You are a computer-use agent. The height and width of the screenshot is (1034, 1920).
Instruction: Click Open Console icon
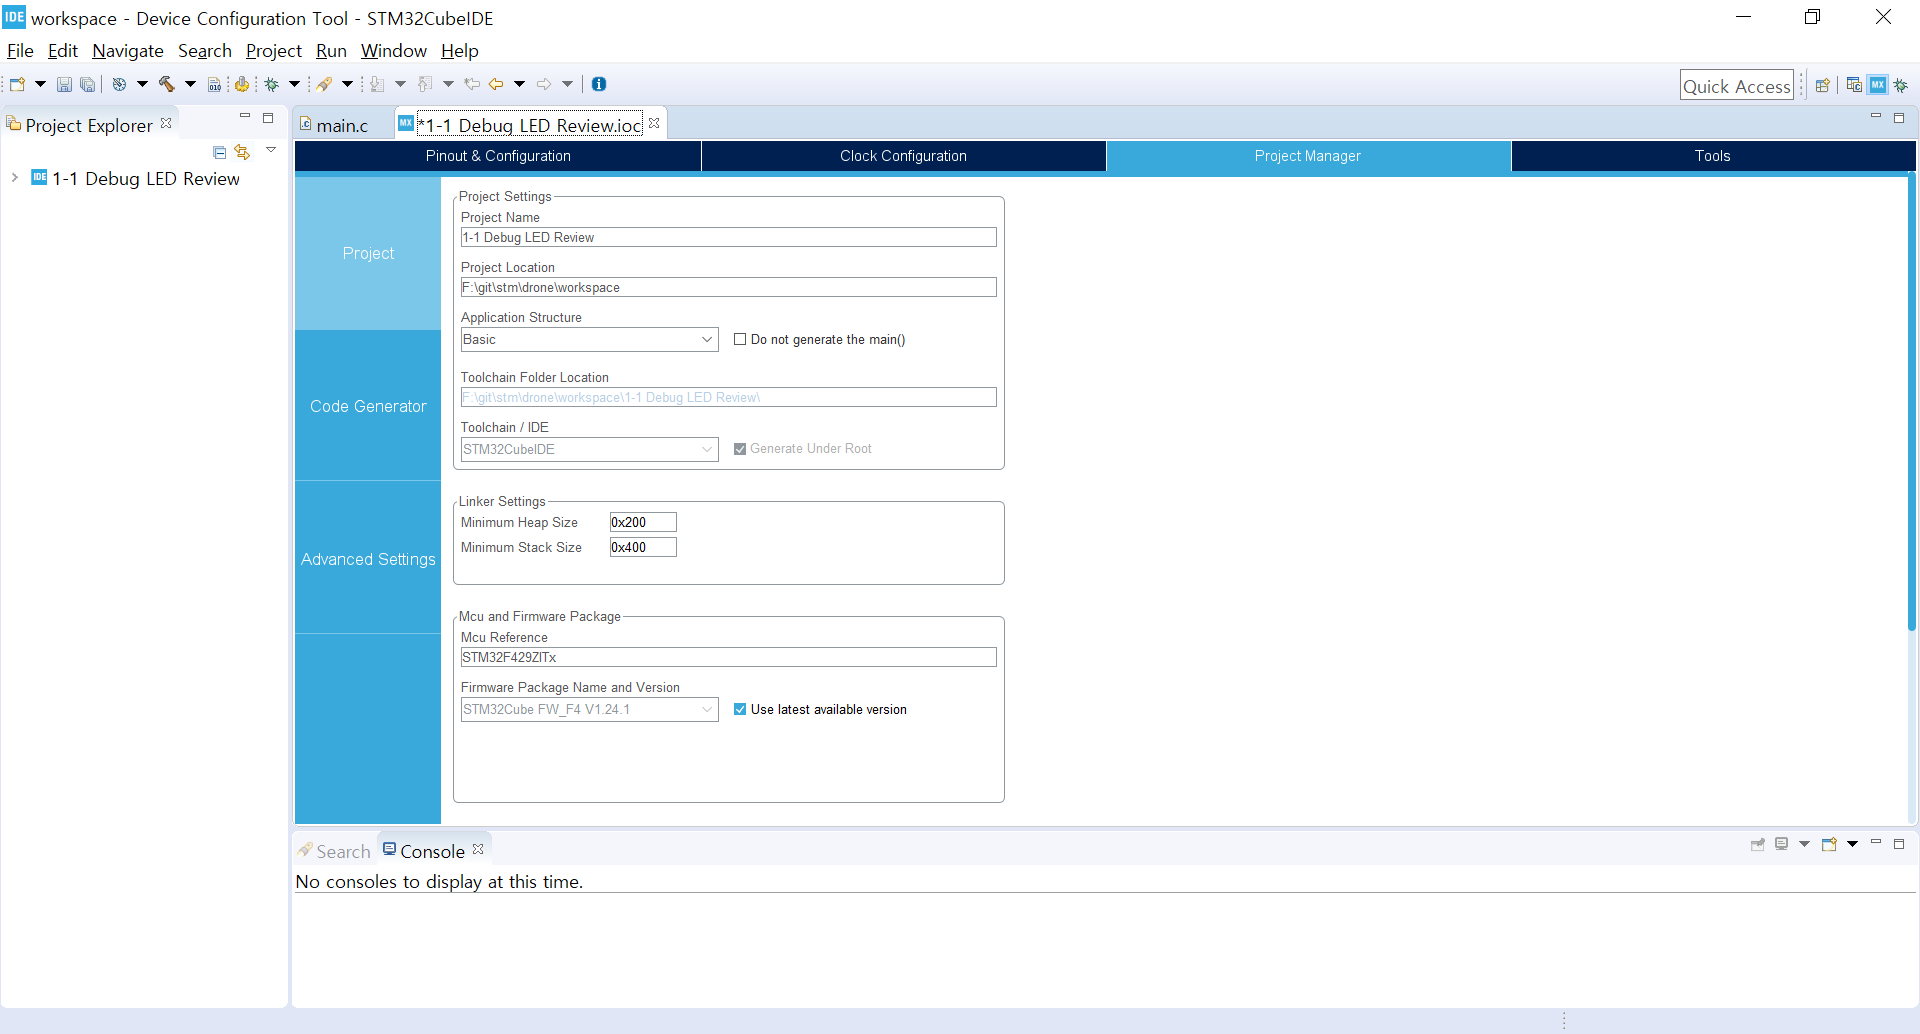click(1829, 844)
